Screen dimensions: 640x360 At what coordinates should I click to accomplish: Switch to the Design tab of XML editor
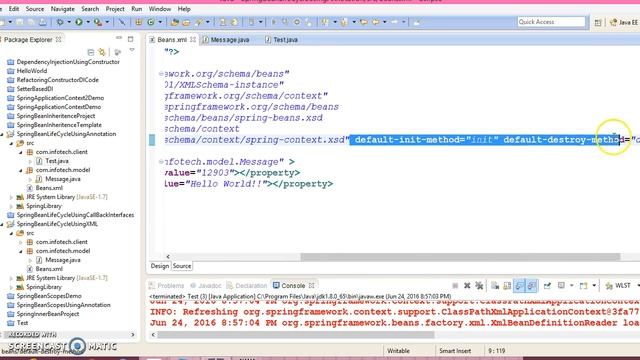pos(160,266)
